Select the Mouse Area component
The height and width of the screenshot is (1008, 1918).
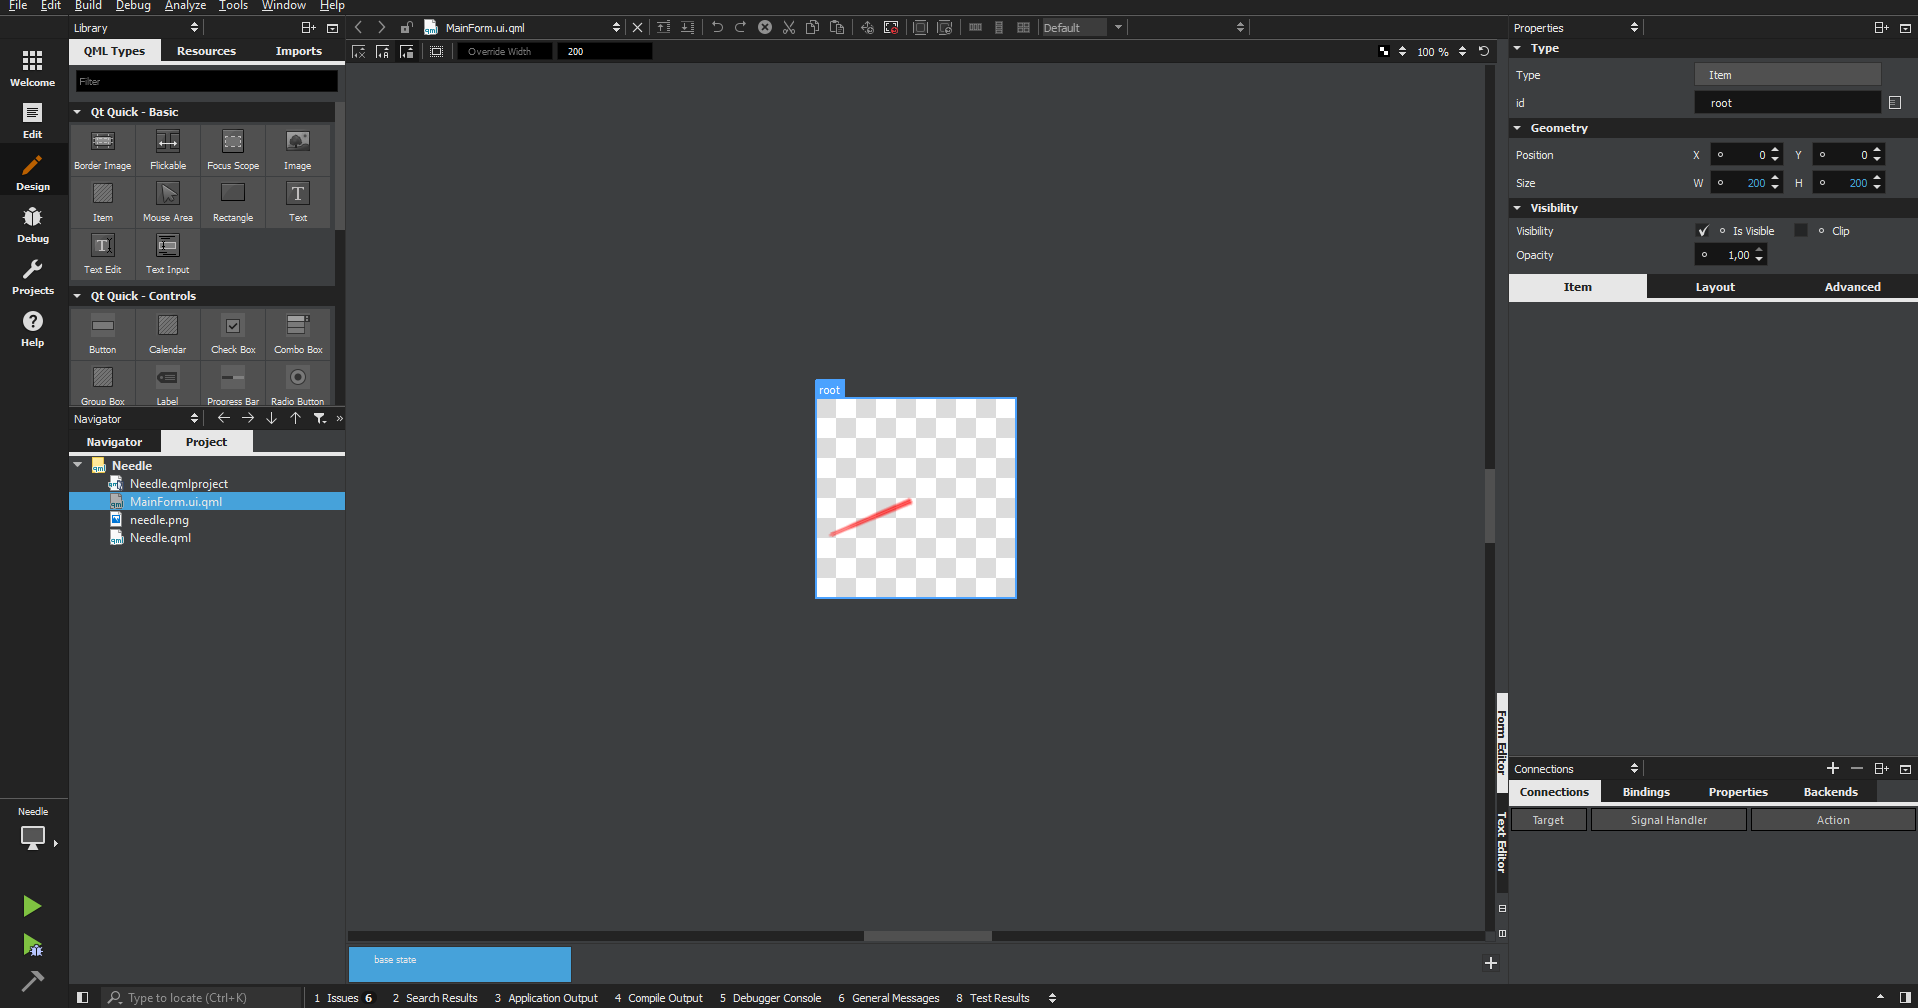168,202
